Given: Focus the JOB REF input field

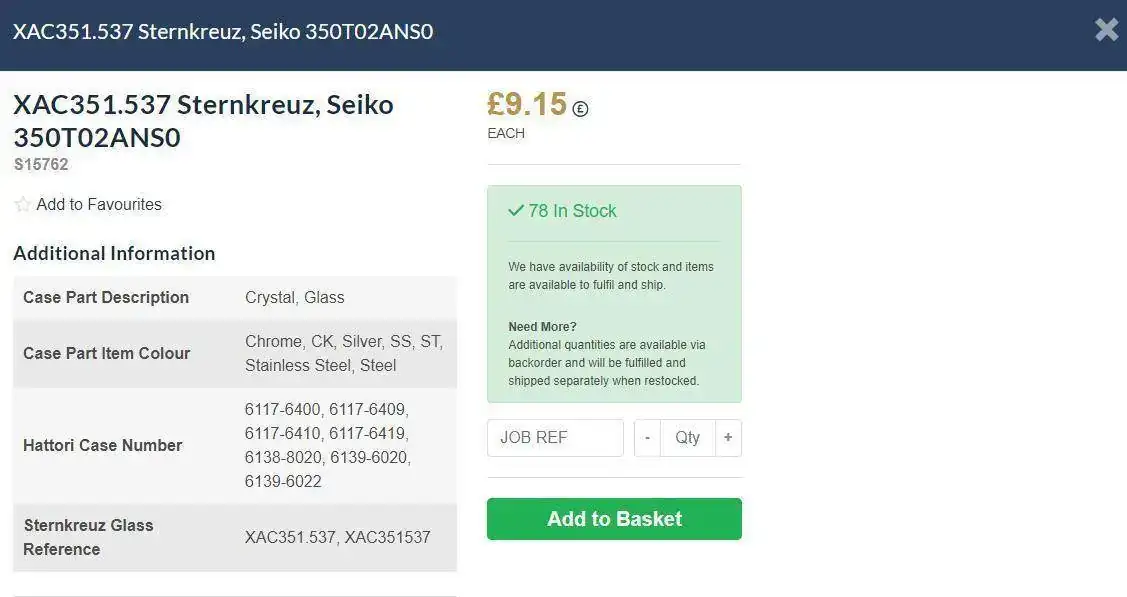Looking at the screenshot, I should 555,438.
